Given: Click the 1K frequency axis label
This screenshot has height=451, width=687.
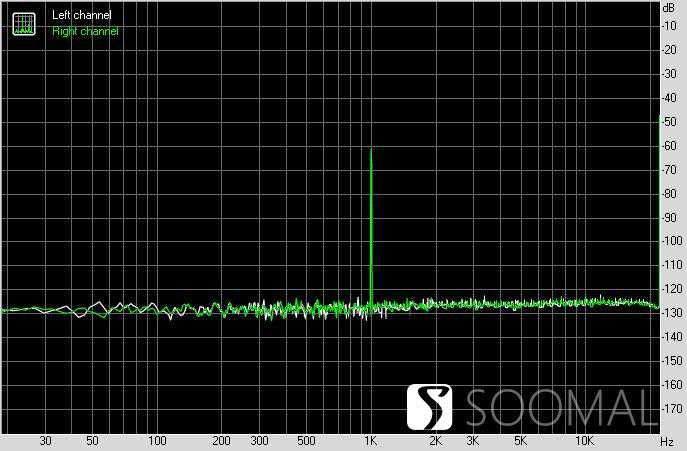Looking at the screenshot, I should 371,441.
